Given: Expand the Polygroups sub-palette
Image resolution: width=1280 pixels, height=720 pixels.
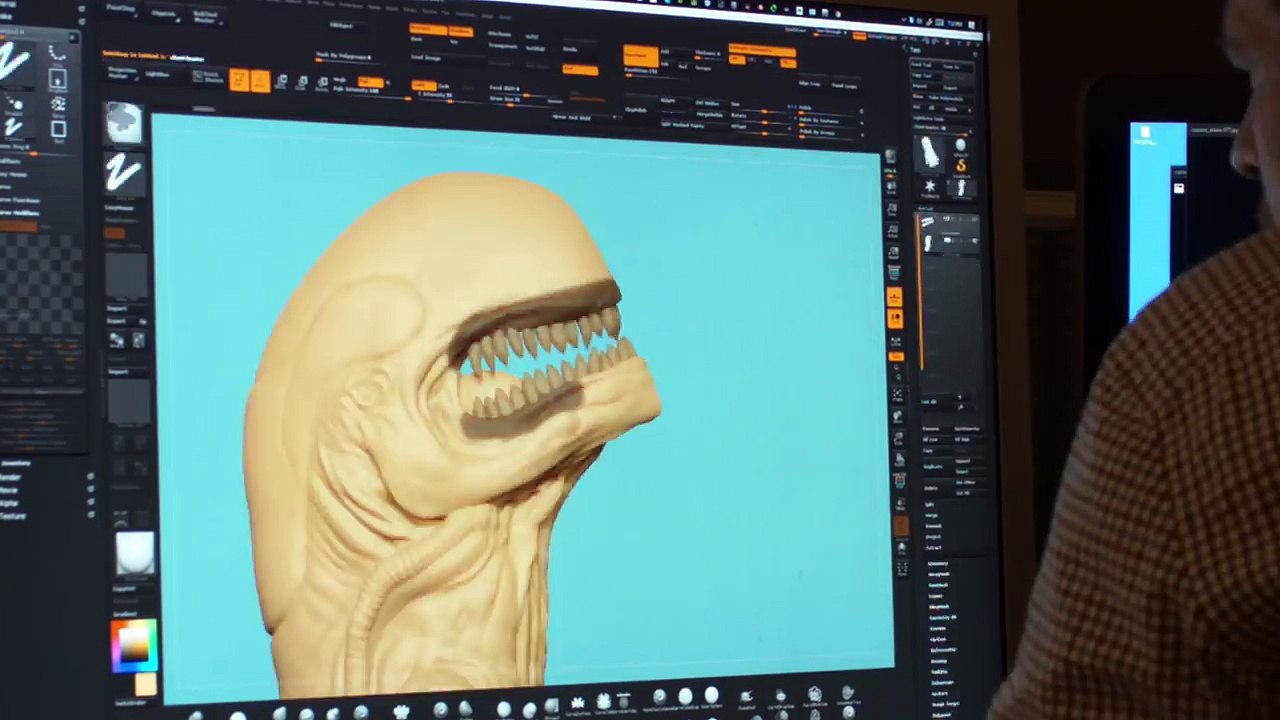Looking at the screenshot, I should pos(941,682).
